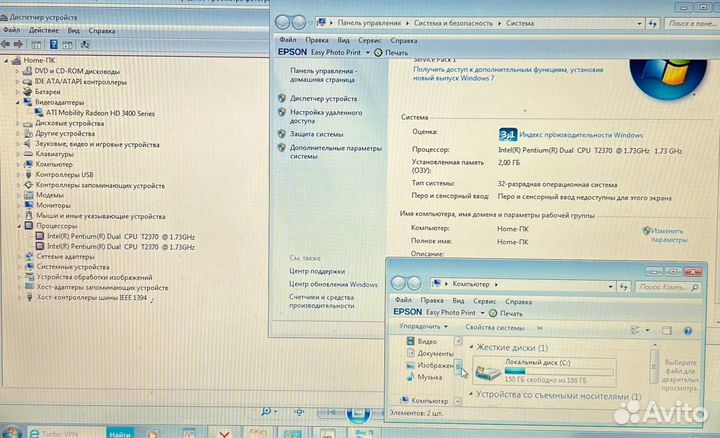The height and width of the screenshot is (438, 720).
Task: Select Звуковые, видео и игровые устройства icon
Action: pyautogui.click(x=28, y=144)
